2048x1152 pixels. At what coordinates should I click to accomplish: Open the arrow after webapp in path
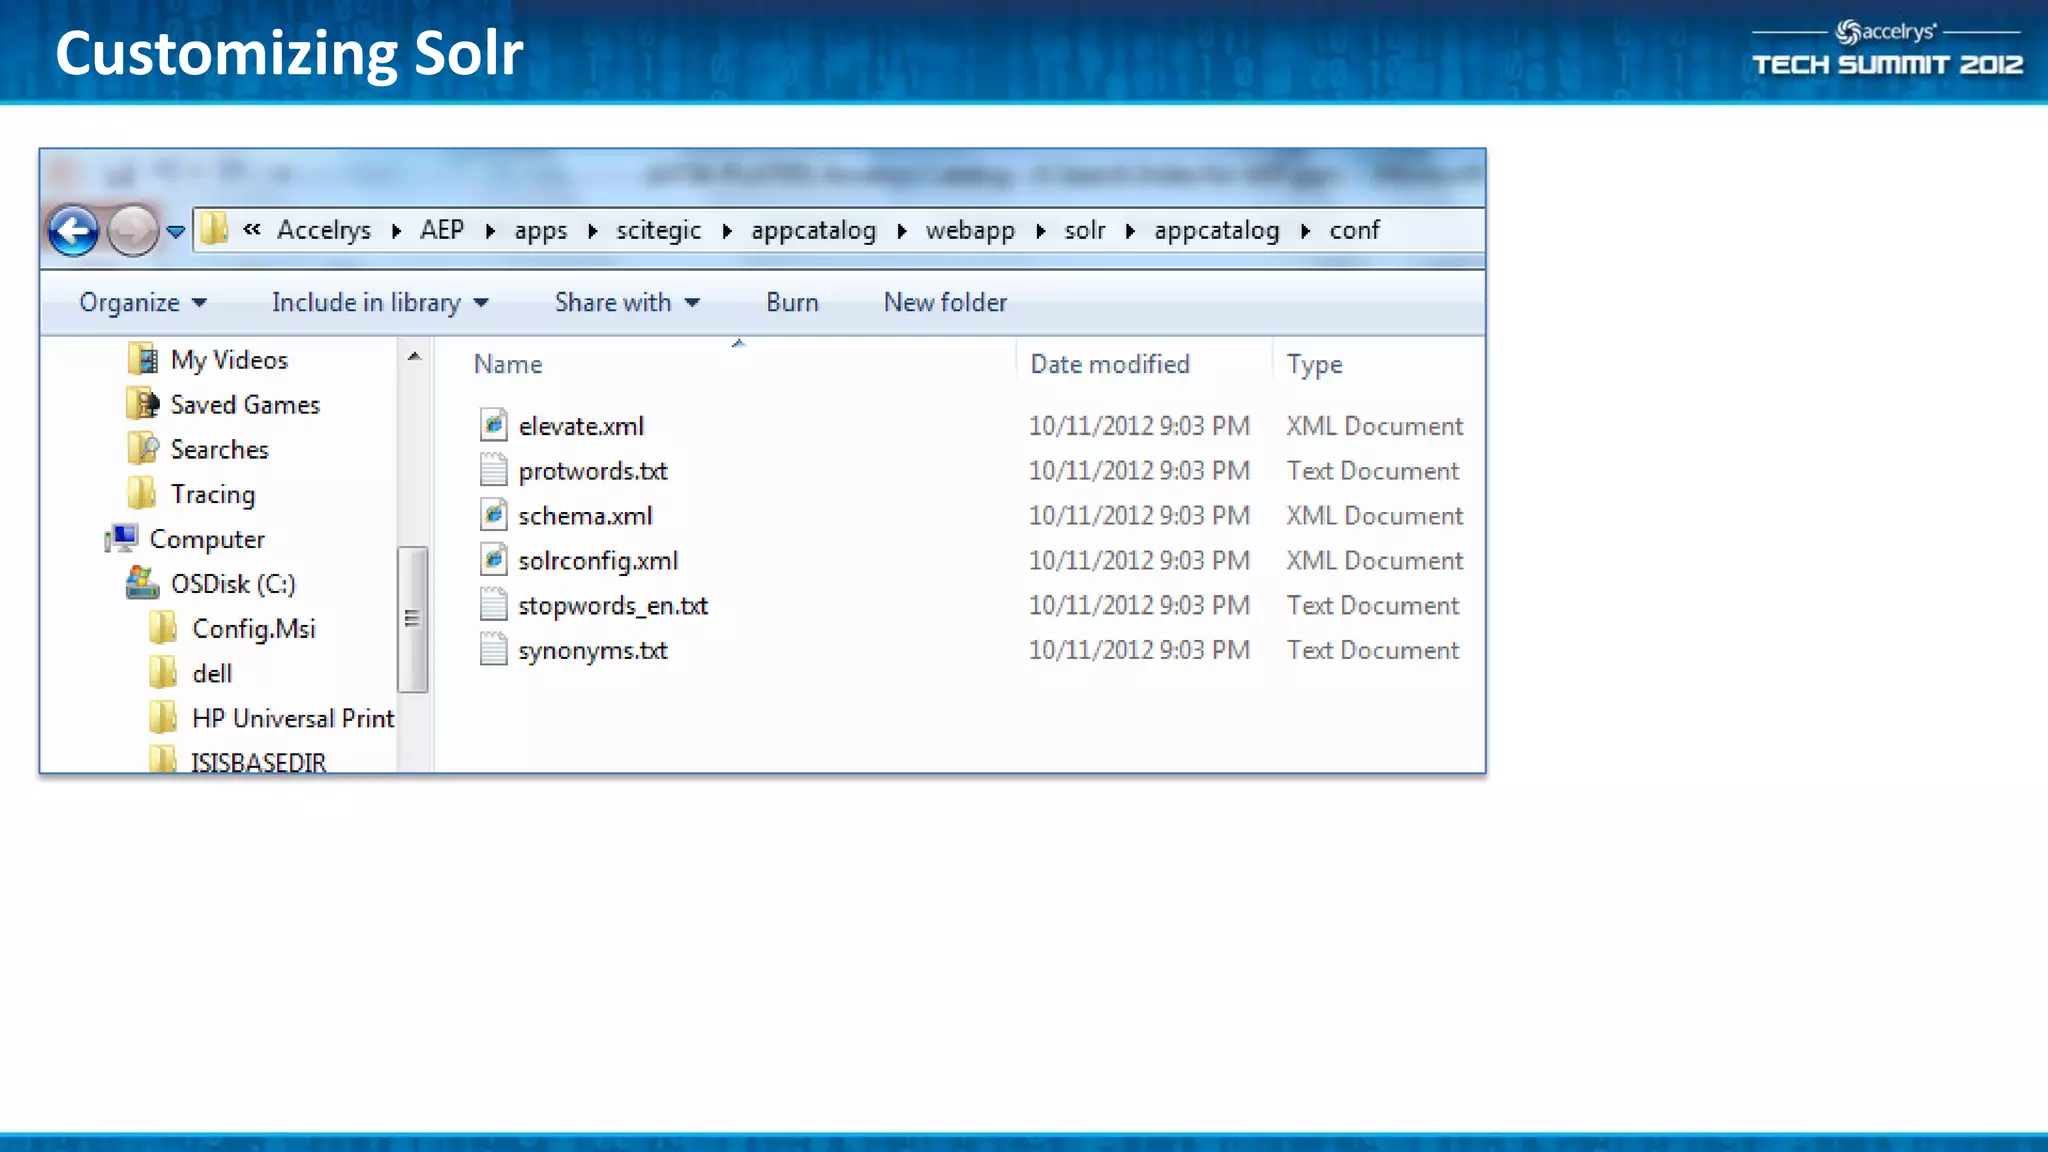(x=1041, y=231)
